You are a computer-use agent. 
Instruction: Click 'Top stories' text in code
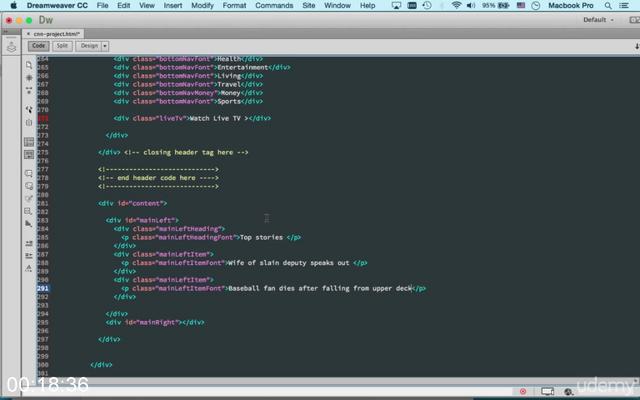tap(261, 237)
